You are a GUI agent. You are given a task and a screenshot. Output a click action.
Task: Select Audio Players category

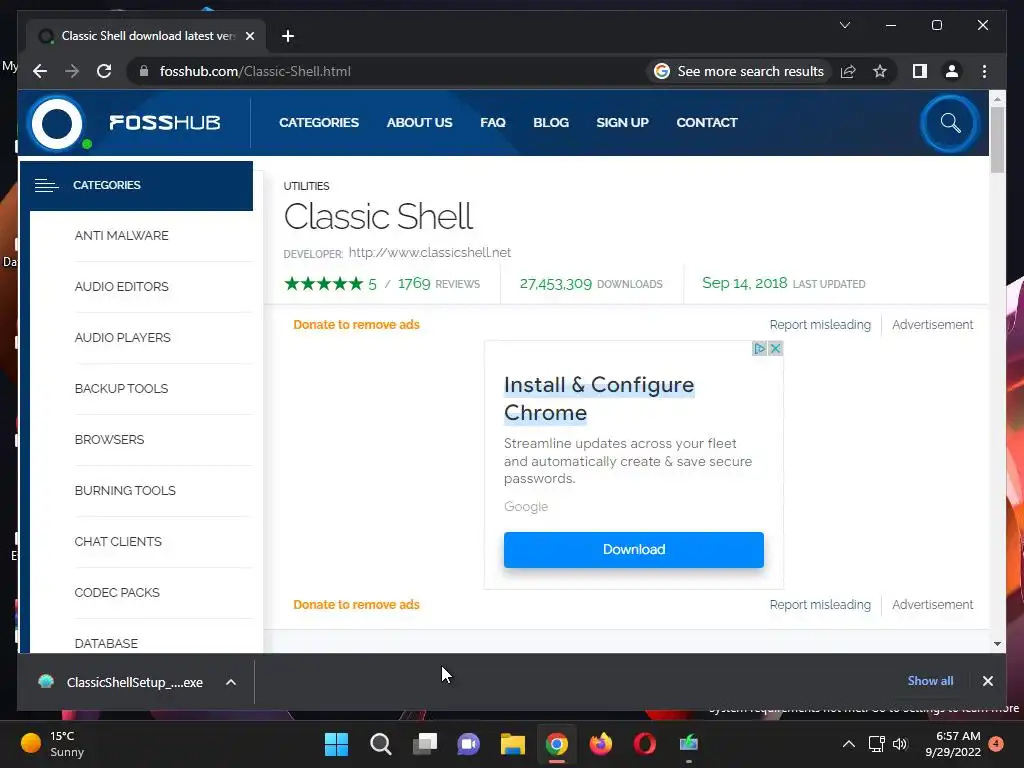[x=122, y=338]
